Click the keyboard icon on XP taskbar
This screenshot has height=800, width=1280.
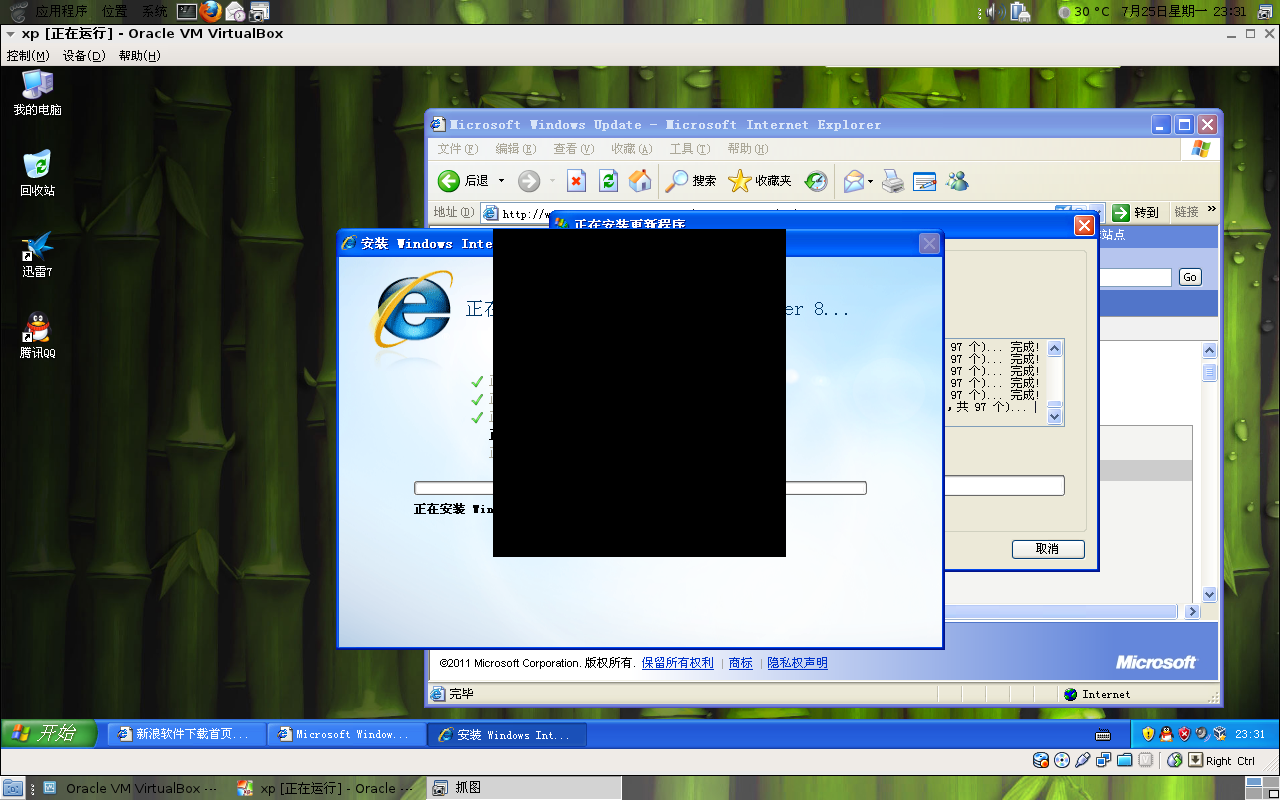point(1103,734)
